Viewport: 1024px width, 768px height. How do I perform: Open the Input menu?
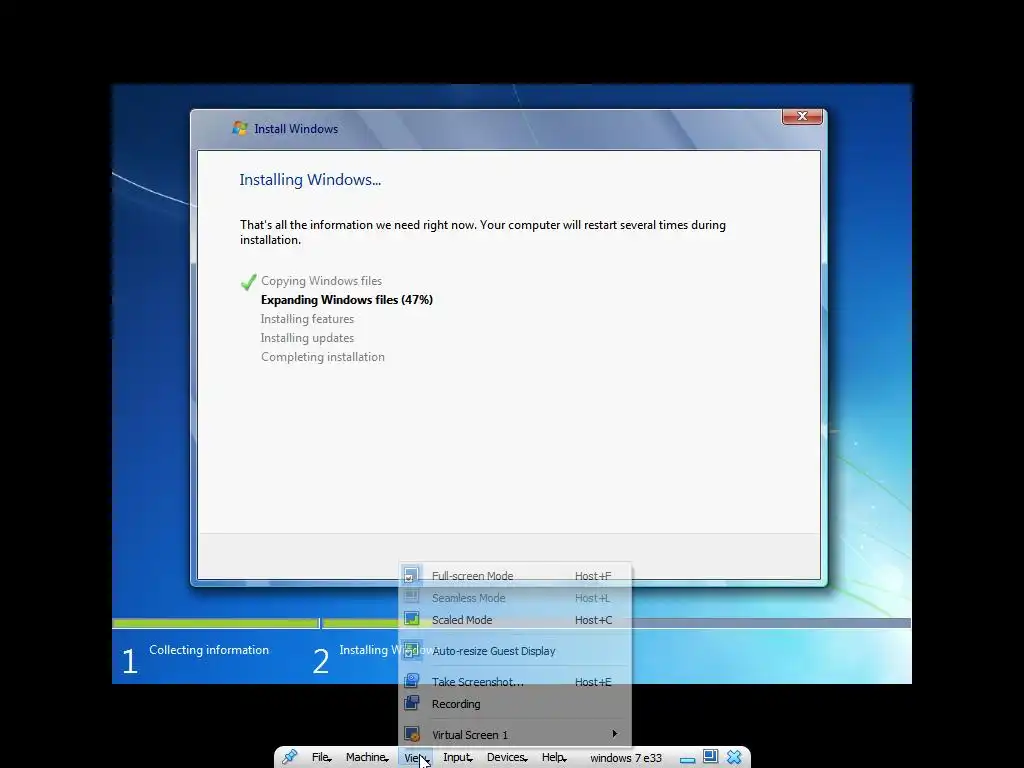[x=457, y=758]
